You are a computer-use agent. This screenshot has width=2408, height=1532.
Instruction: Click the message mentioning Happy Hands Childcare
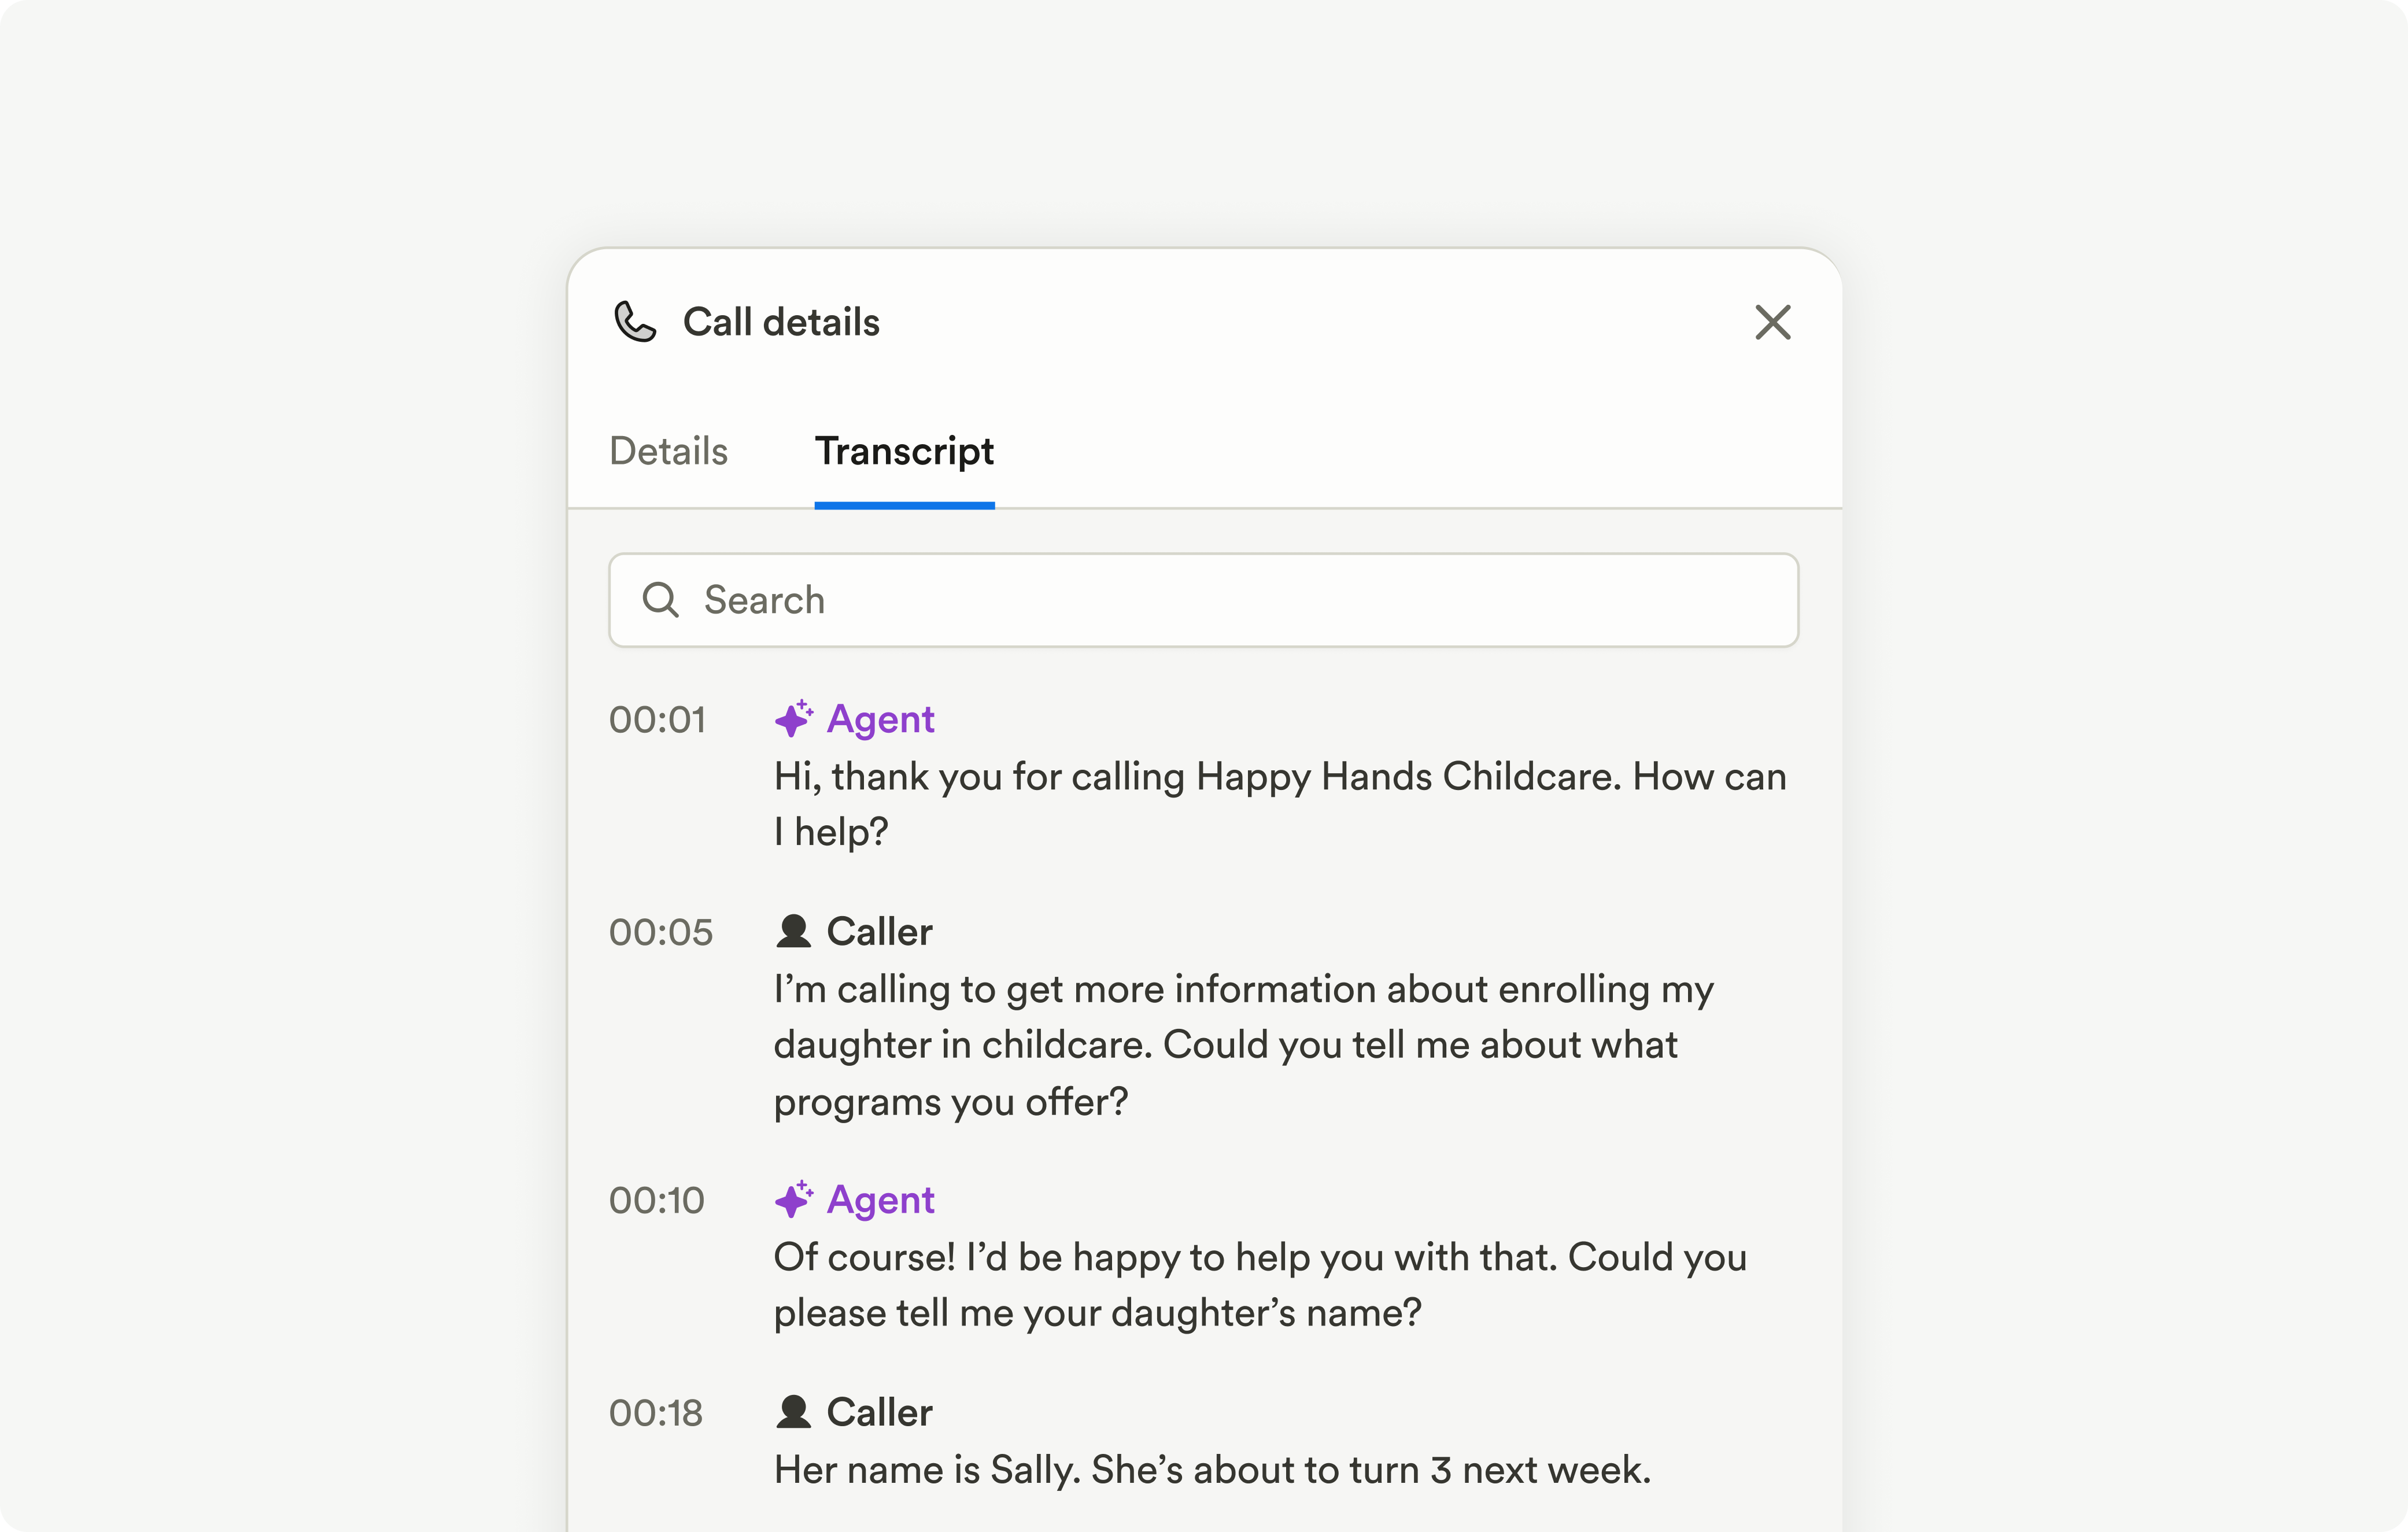1280,803
